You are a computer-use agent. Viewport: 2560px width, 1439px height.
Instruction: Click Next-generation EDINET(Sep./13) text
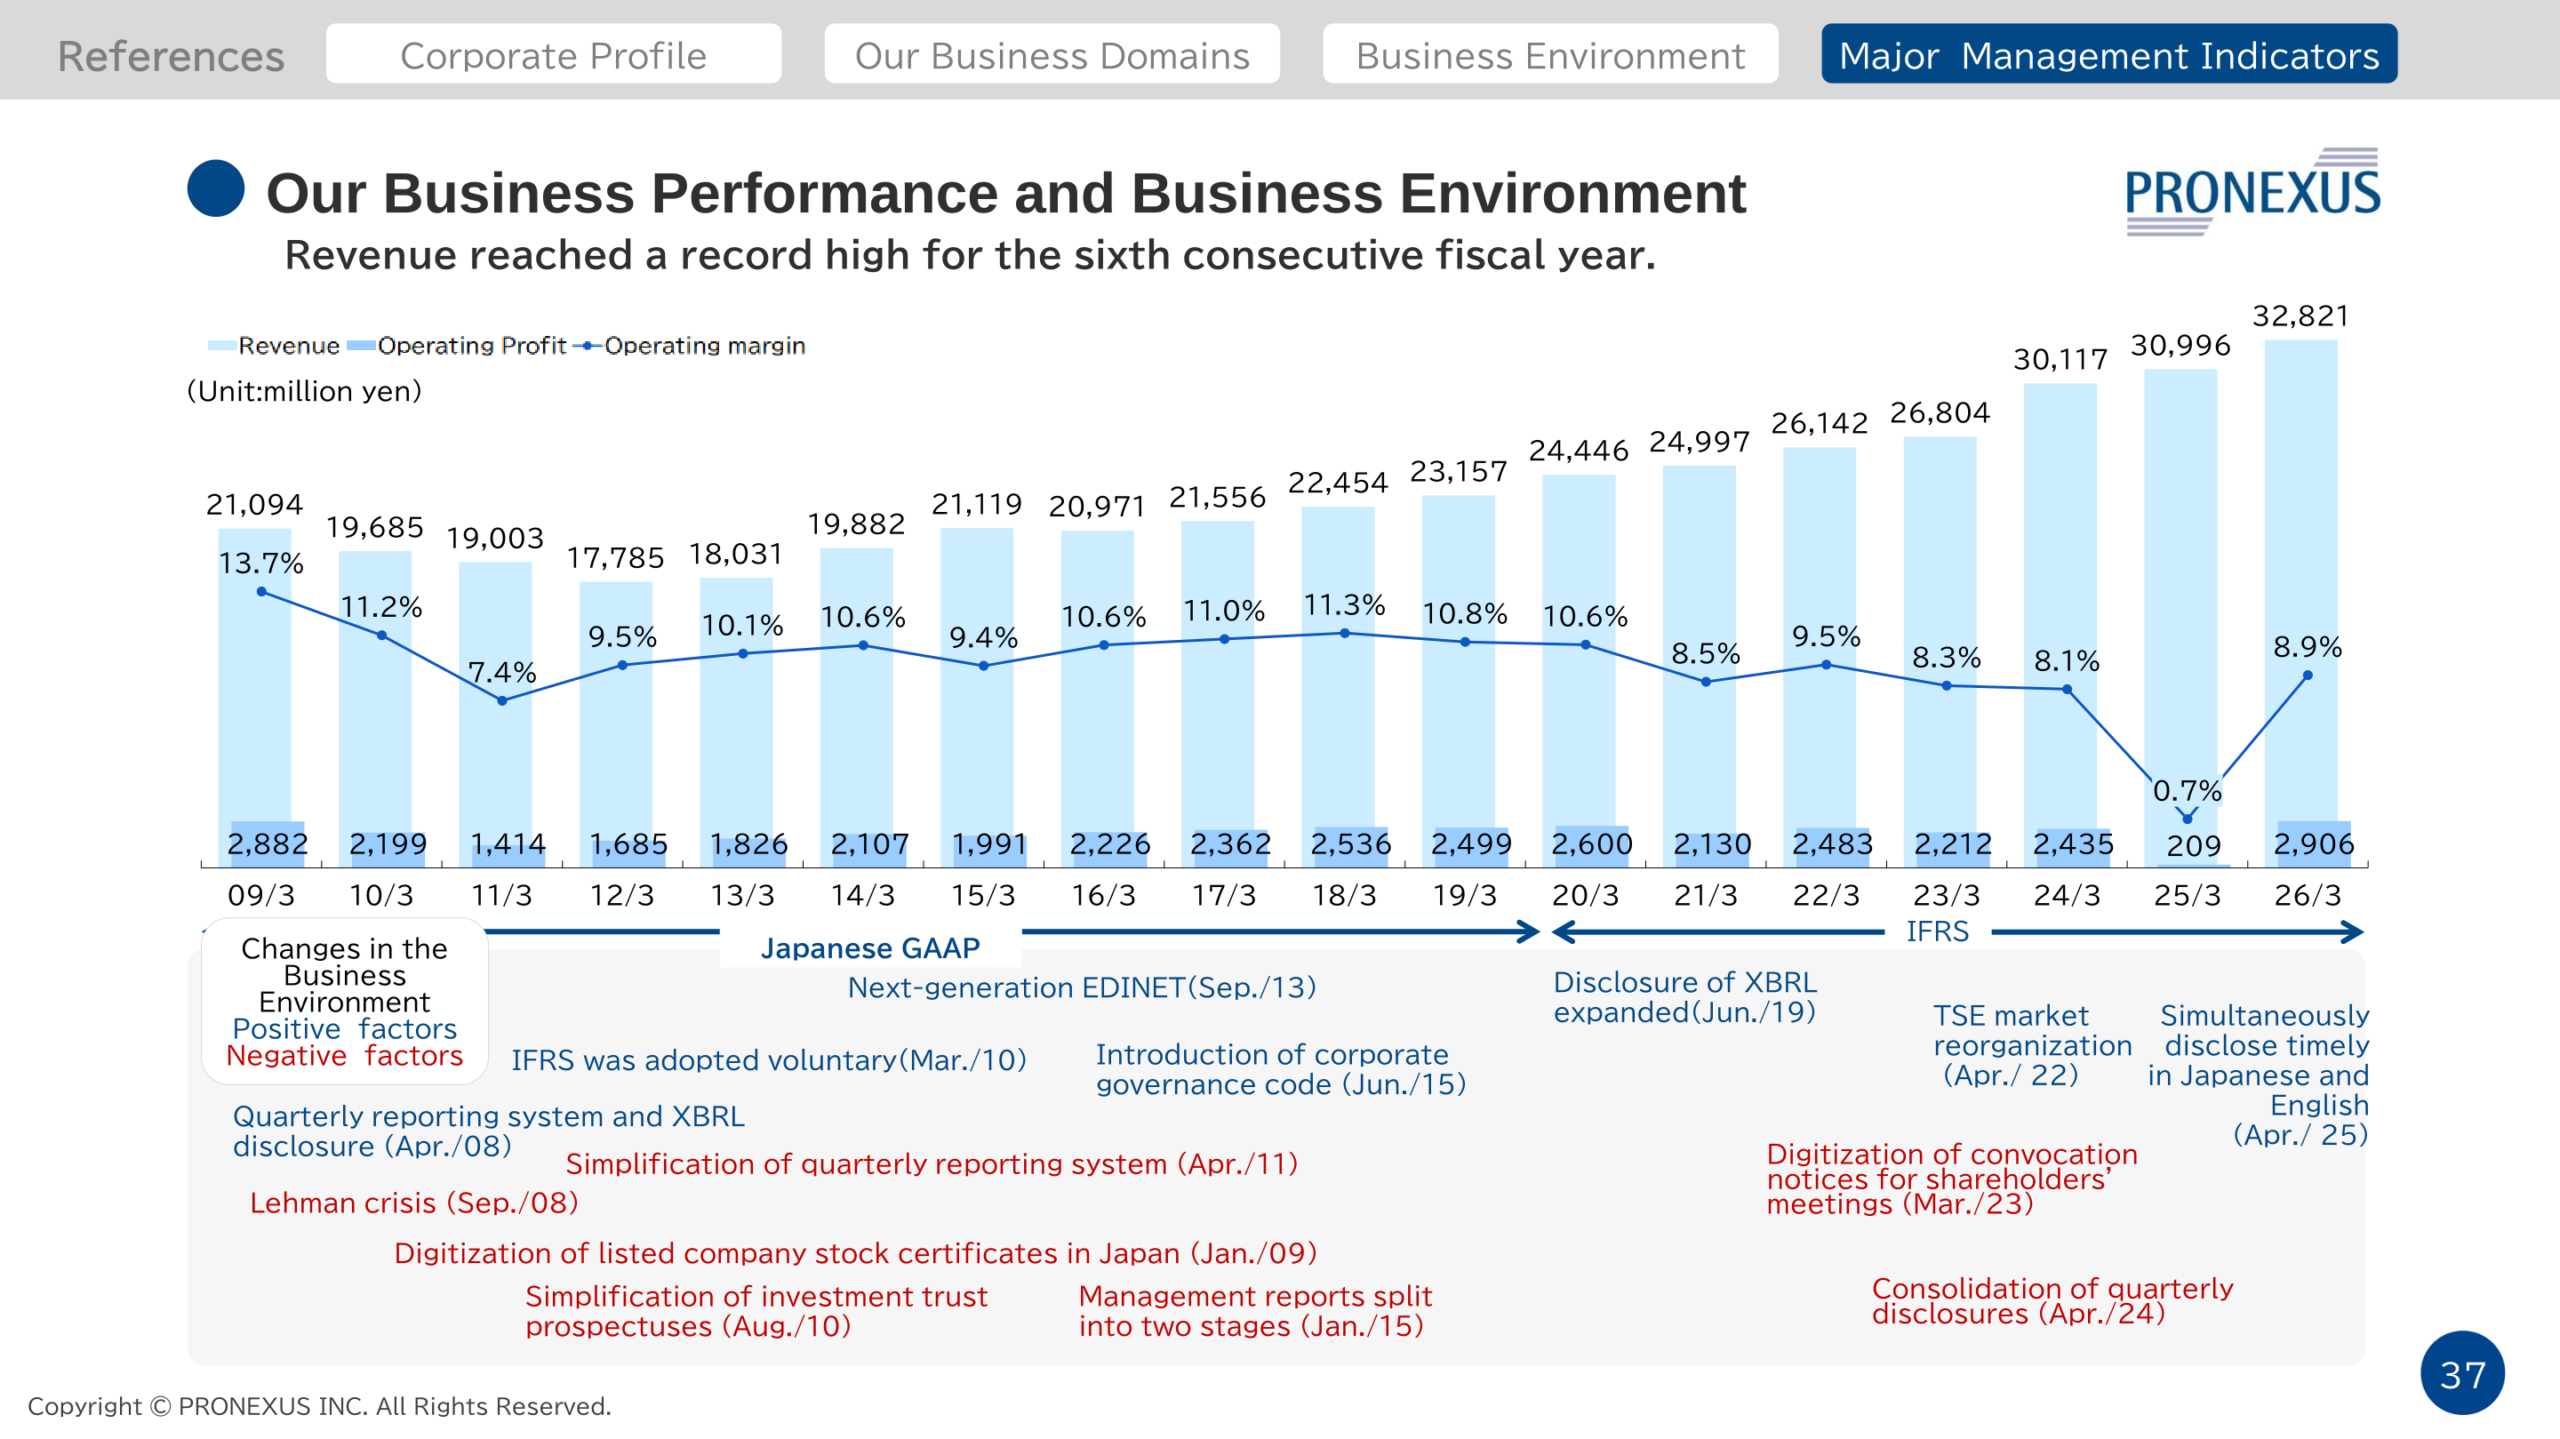1082,988
